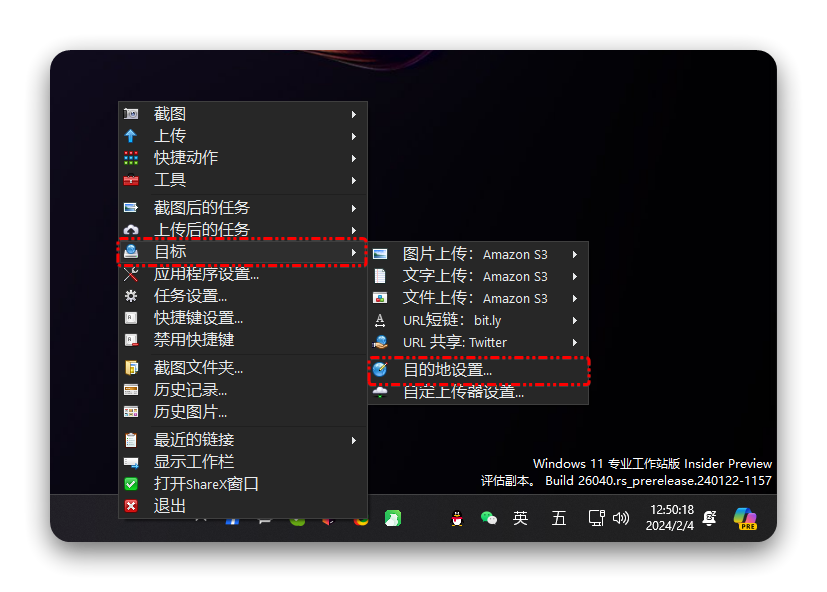
Task: Click the blue upload arrow icon
Action: point(131,136)
